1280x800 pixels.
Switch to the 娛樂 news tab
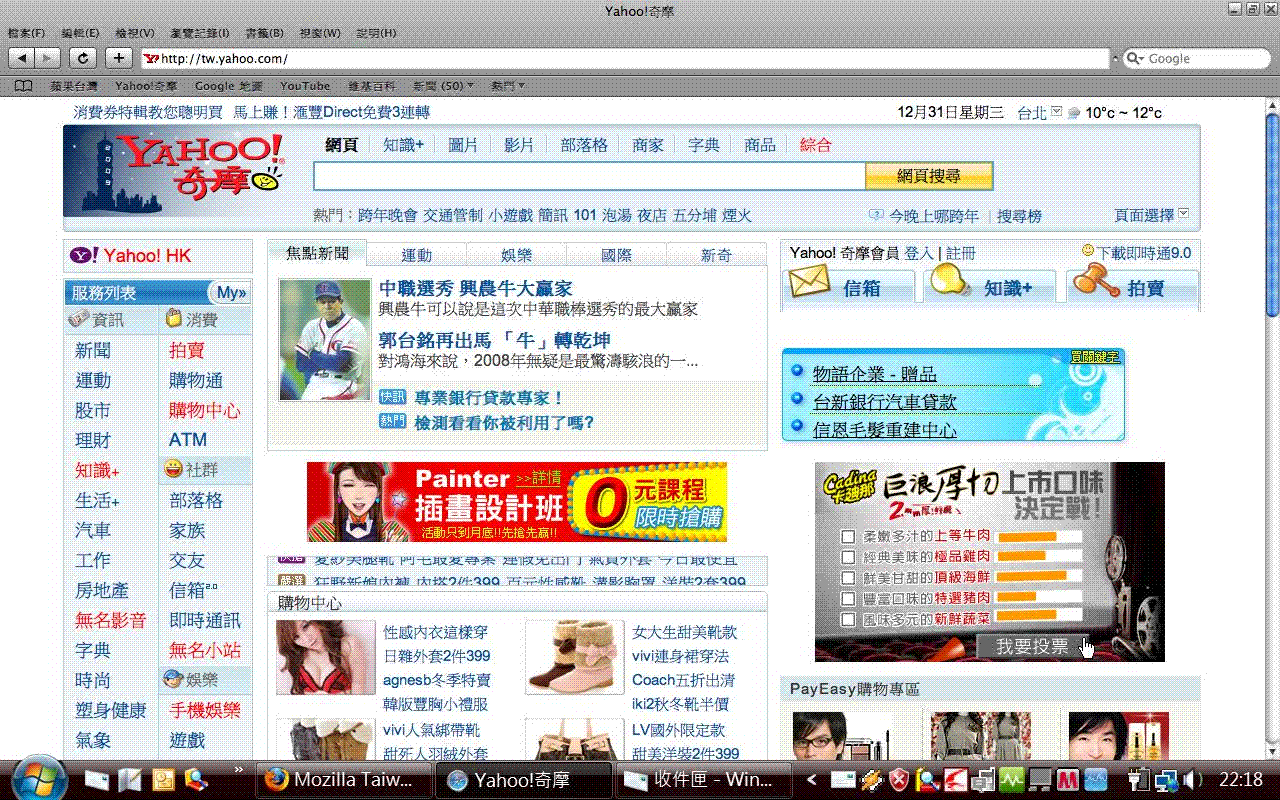[x=517, y=255]
